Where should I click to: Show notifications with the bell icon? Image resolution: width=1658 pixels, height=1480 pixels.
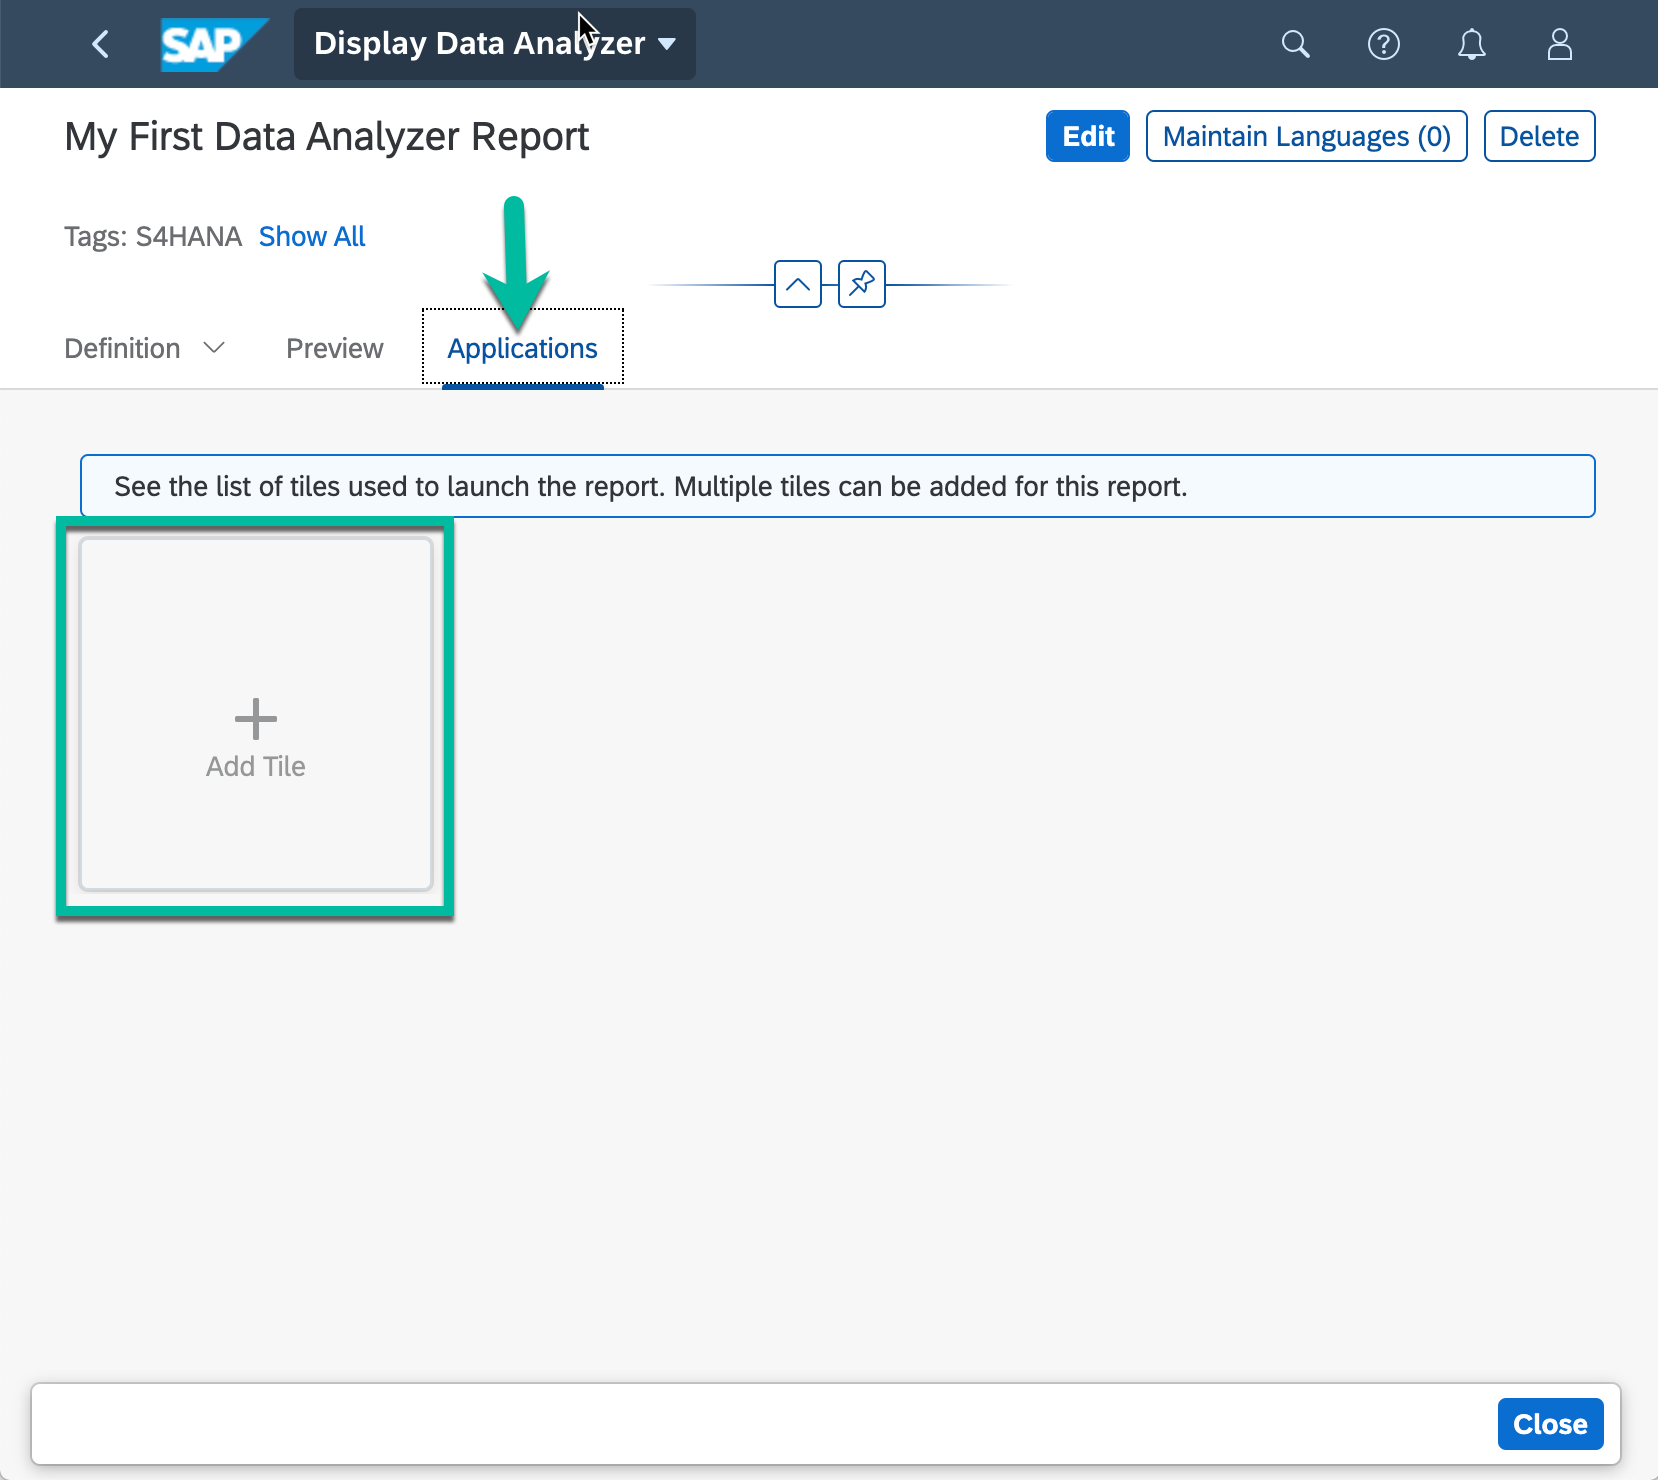click(x=1471, y=44)
